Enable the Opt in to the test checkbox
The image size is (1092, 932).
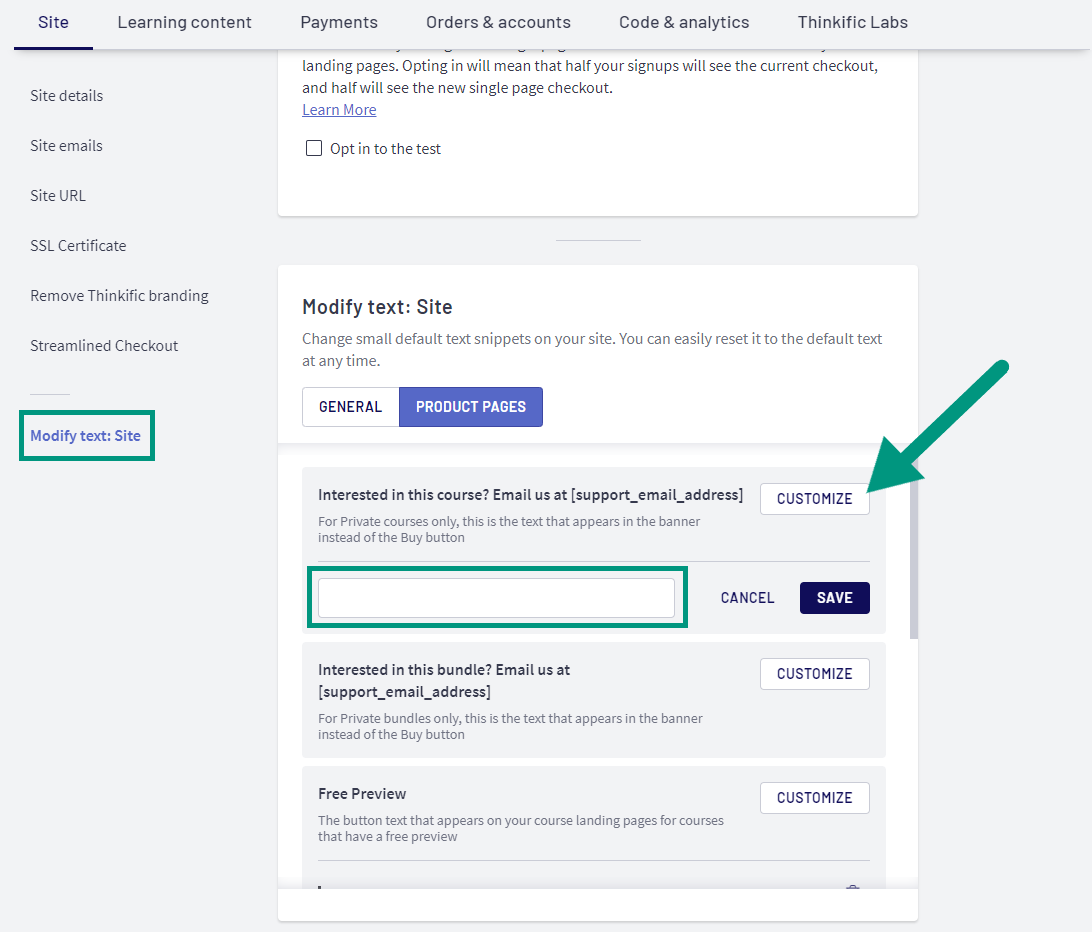click(x=314, y=147)
